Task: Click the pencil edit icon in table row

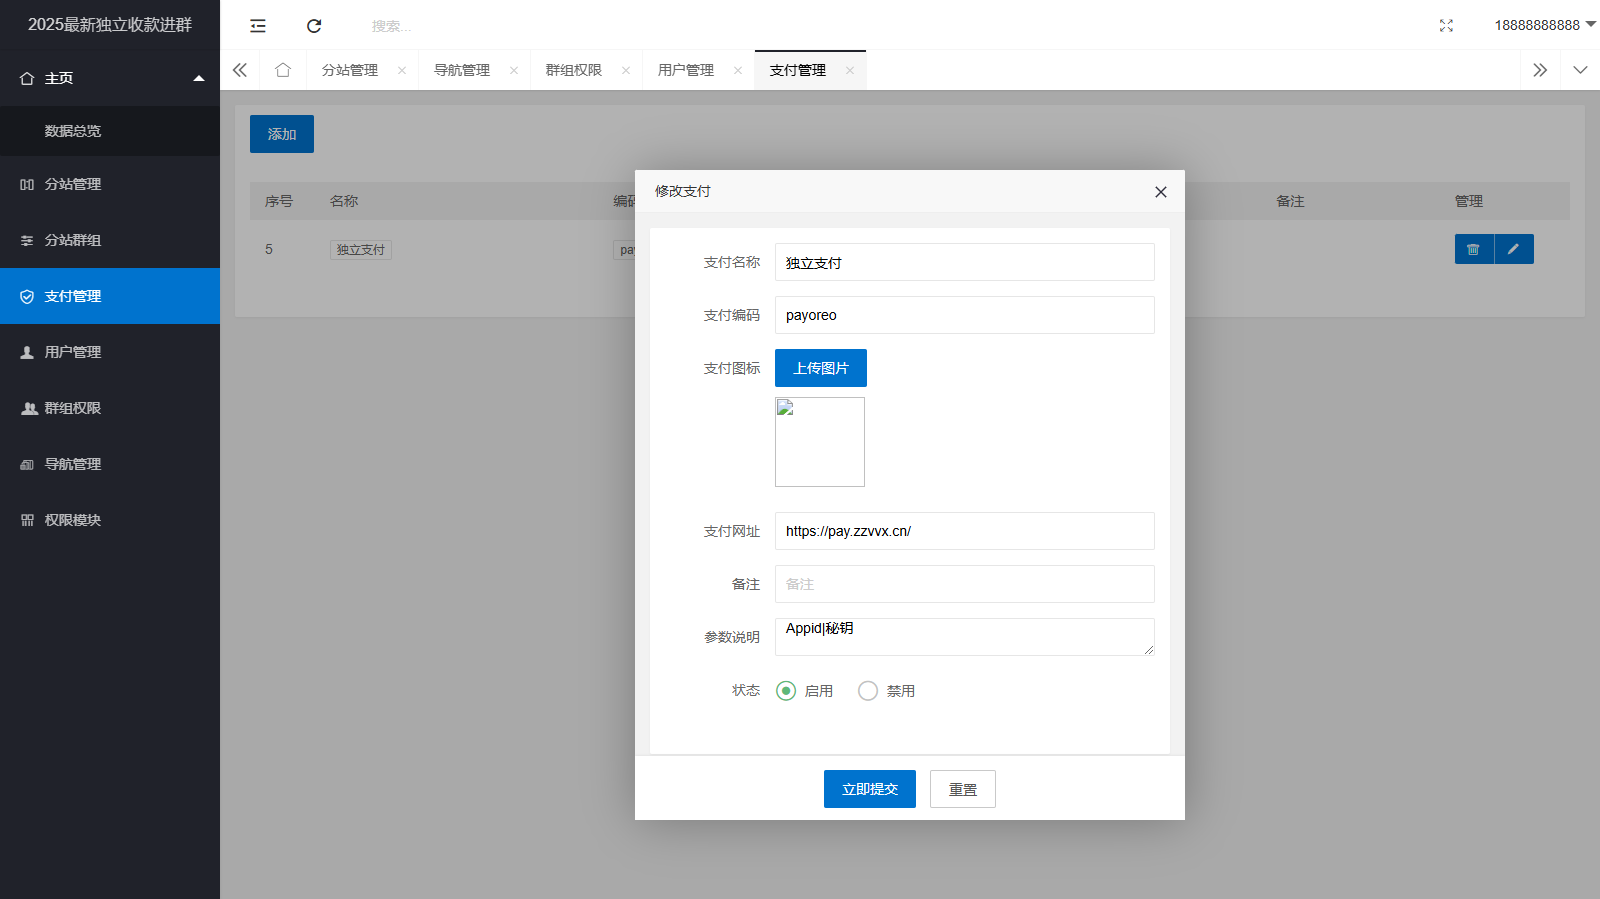Action: tap(1513, 249)
